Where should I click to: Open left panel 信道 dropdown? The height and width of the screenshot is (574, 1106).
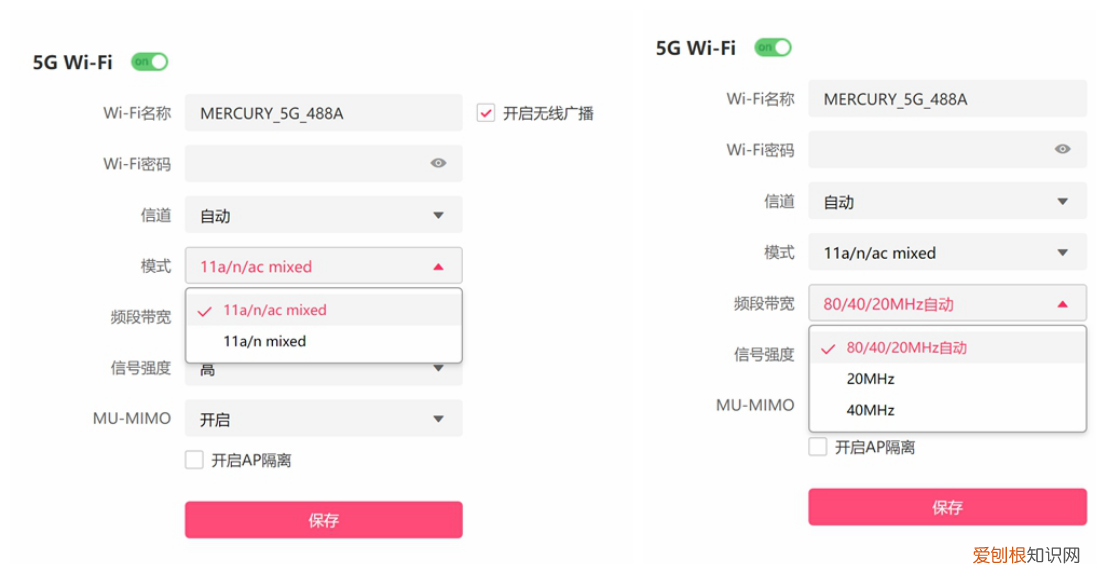[323, 215]
